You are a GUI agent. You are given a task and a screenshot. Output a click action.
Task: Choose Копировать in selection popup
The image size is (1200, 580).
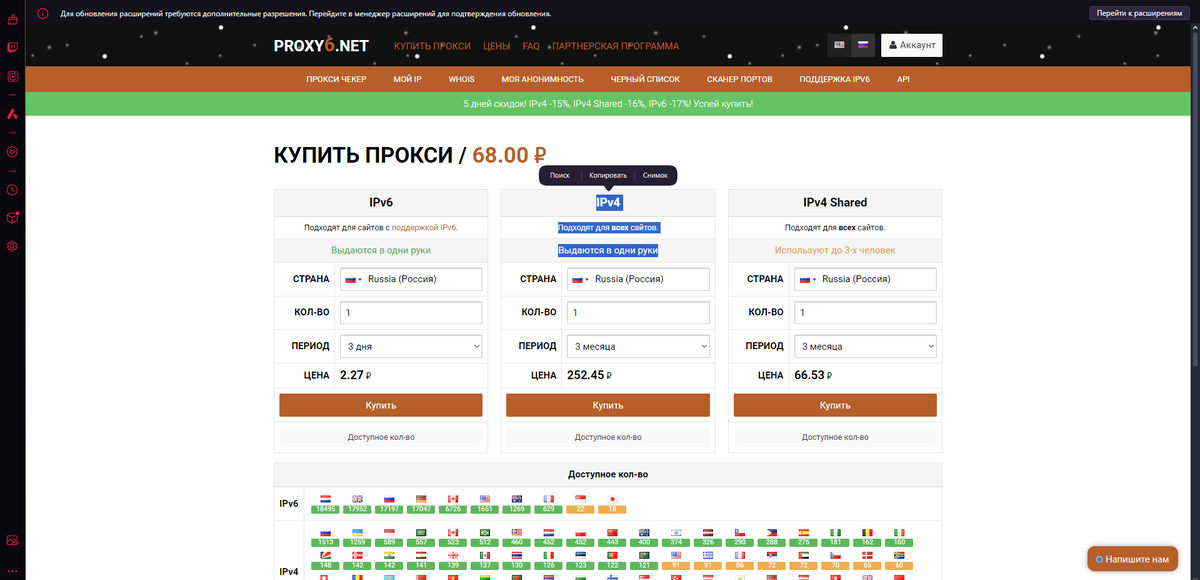tap(608, 175)
